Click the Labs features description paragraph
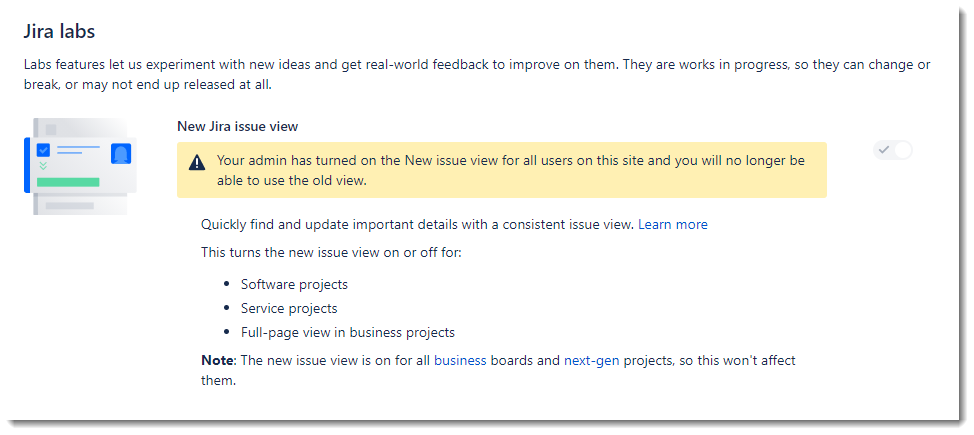The width and height of the screenshot is (974, 435). tap(477, 75)
